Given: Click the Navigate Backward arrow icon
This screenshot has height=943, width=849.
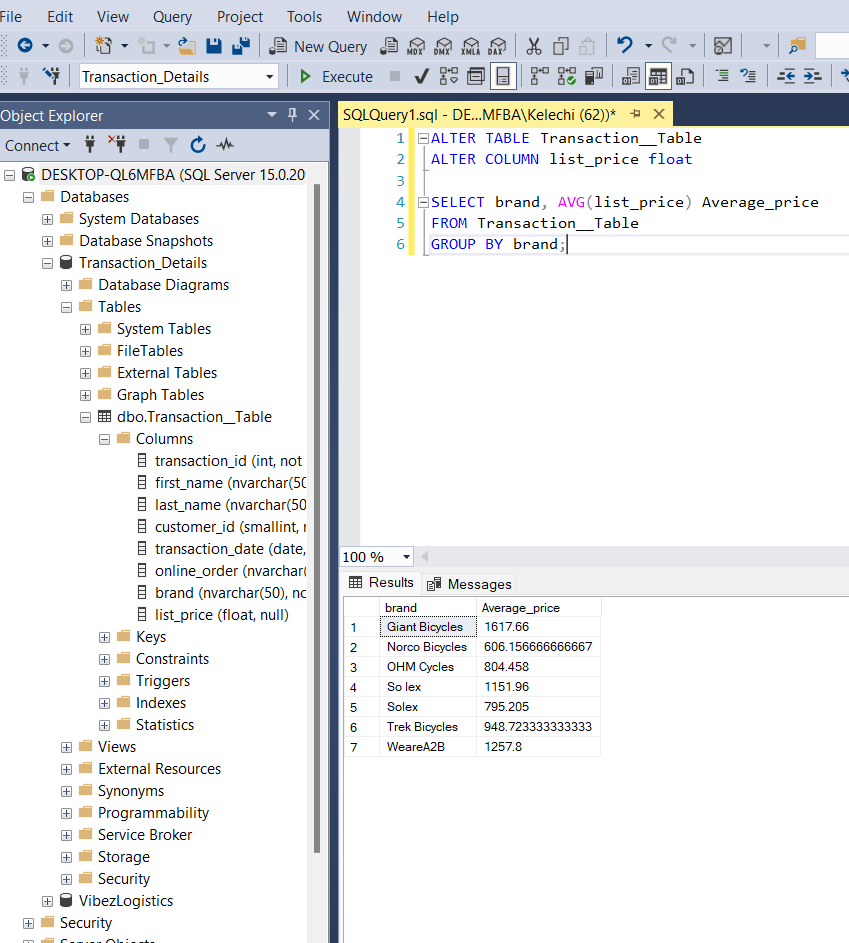Looking at the screenshot, I should pos(25,46).
